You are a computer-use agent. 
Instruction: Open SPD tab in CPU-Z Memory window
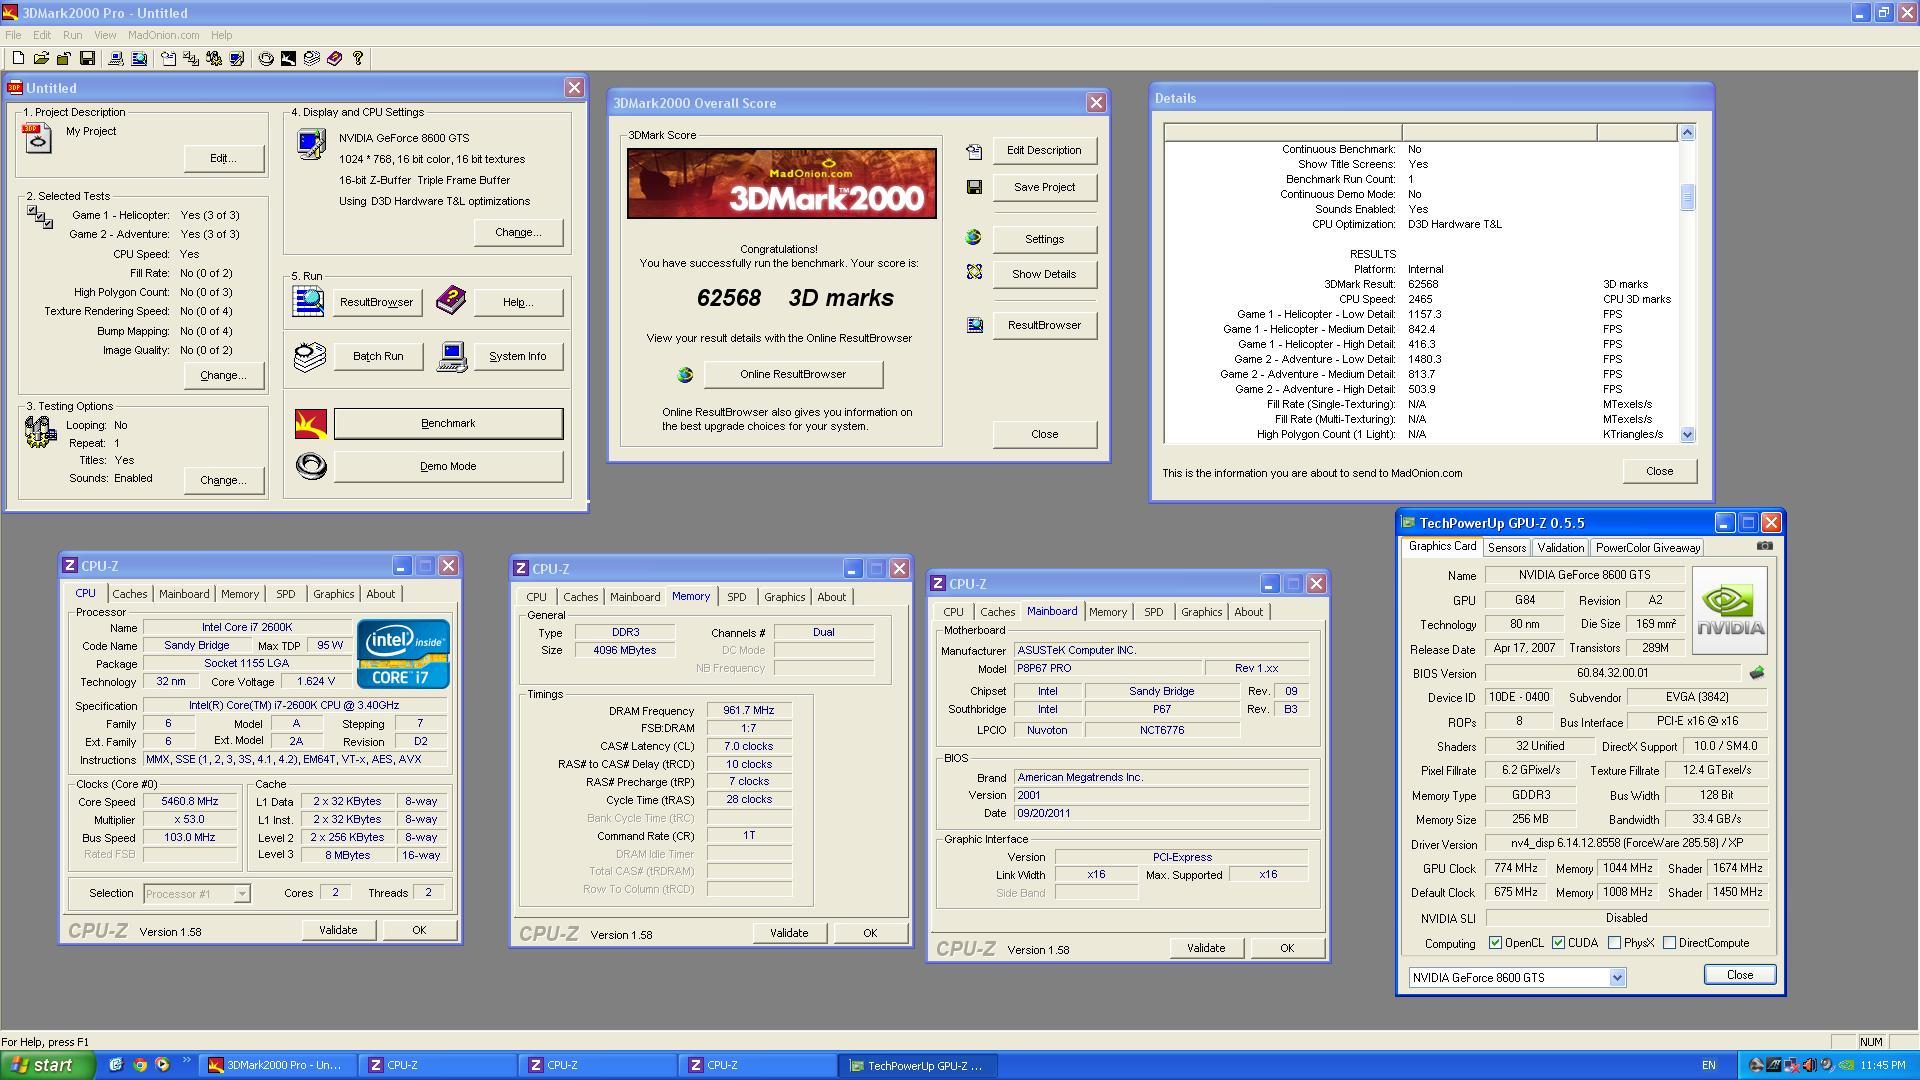tap(736, 597)
